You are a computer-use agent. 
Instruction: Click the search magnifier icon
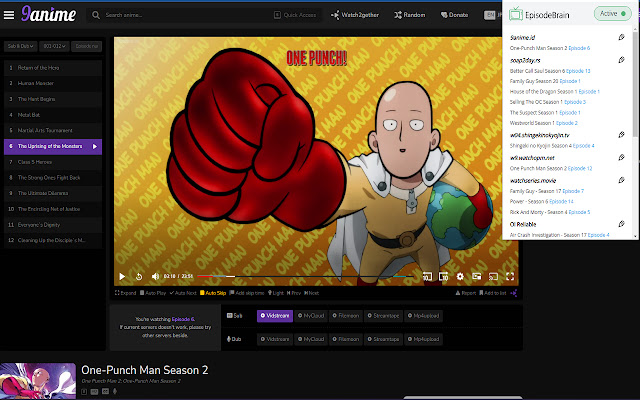[x=96, y=15]
